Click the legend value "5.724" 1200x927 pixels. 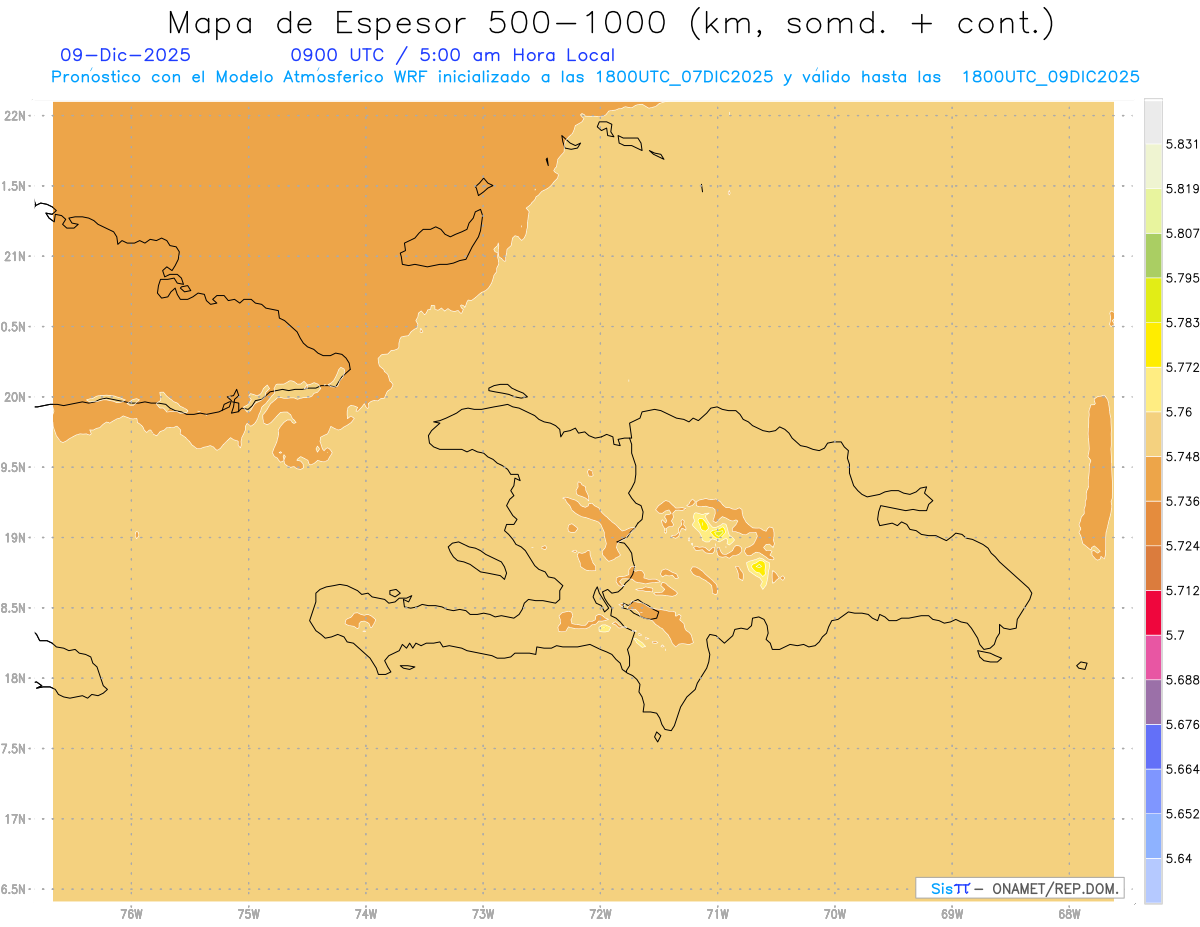pyautogui.click(x=1183, y=546)
